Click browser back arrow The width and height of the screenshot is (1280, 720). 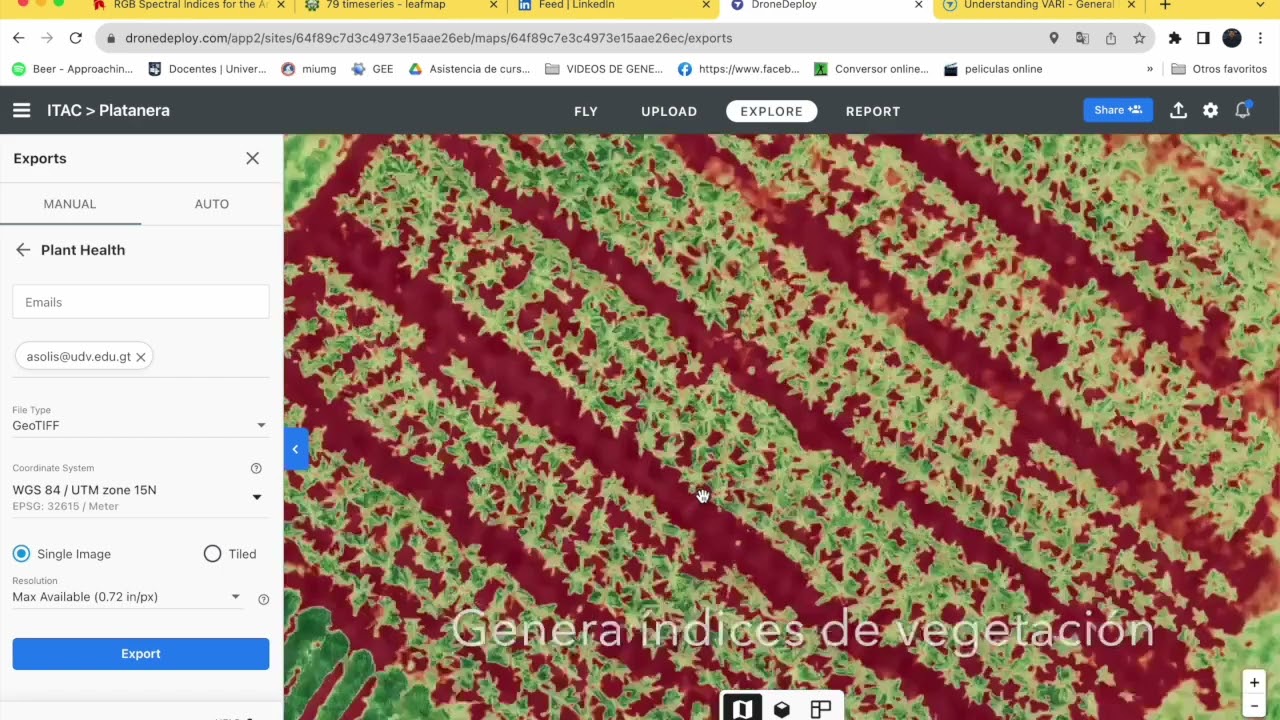pyautogui.click(x=18, y=38)
